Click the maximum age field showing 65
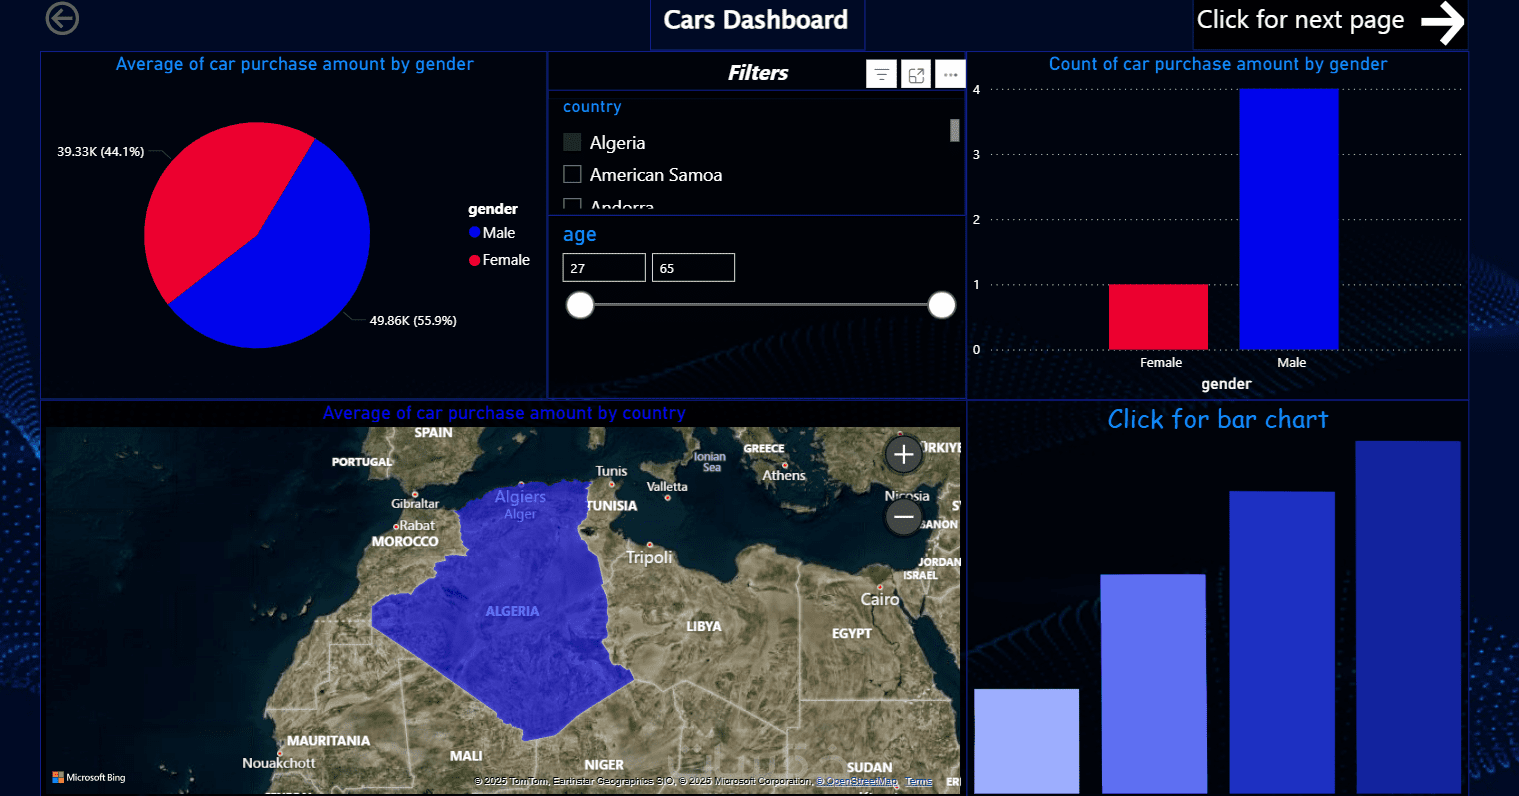 click(693, 268)
